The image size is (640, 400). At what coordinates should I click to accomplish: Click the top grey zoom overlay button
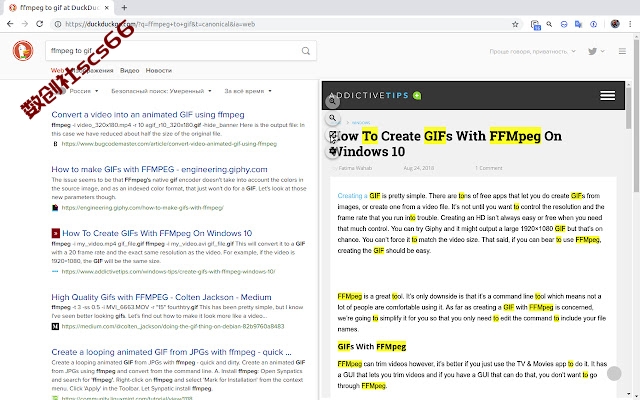[332, 101]
